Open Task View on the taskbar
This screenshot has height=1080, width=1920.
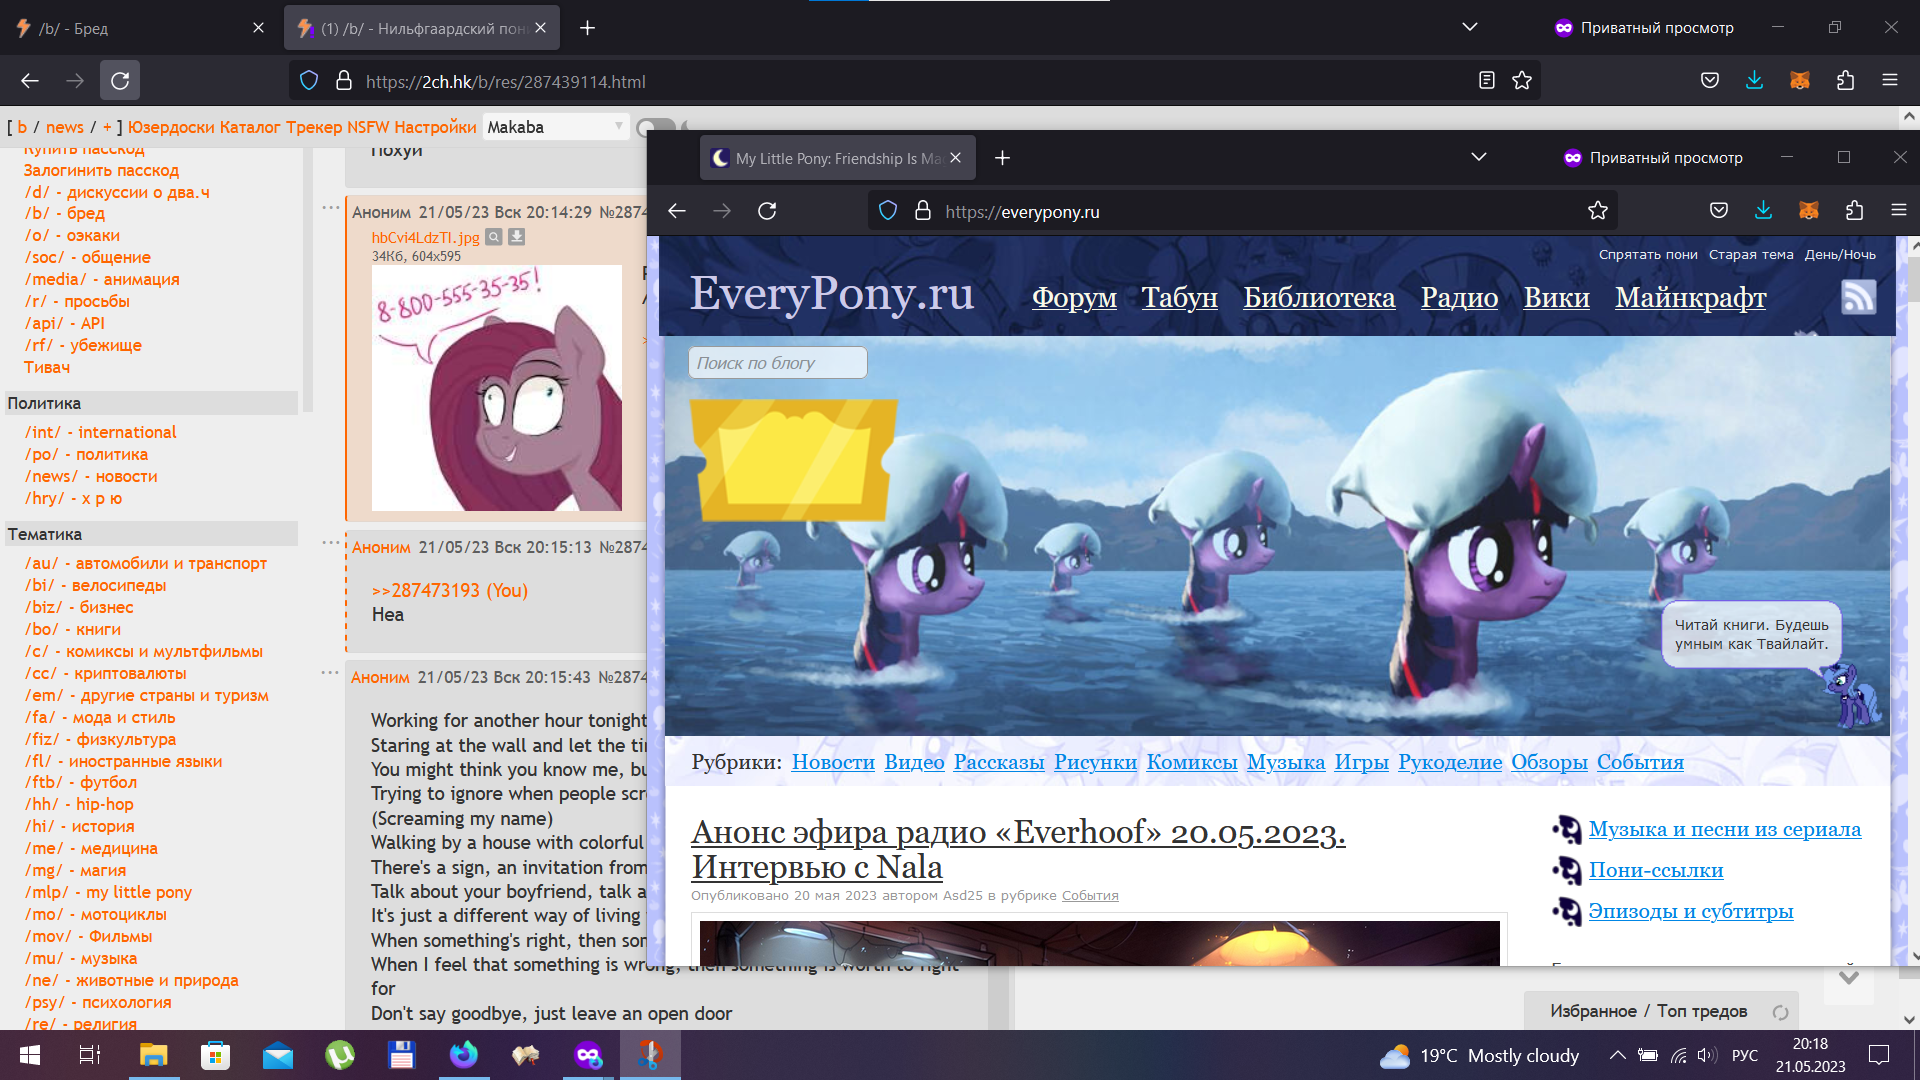90,1055
